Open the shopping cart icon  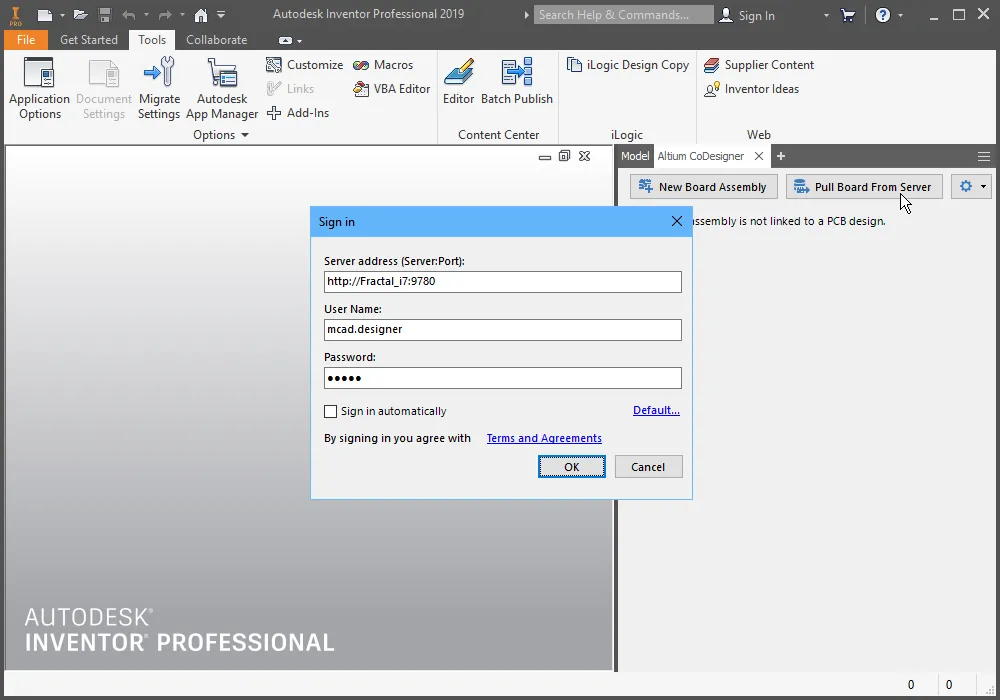pos(848,15)
